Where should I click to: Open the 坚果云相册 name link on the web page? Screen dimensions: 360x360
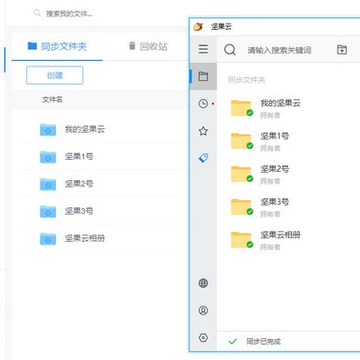(x=85, y=238)
